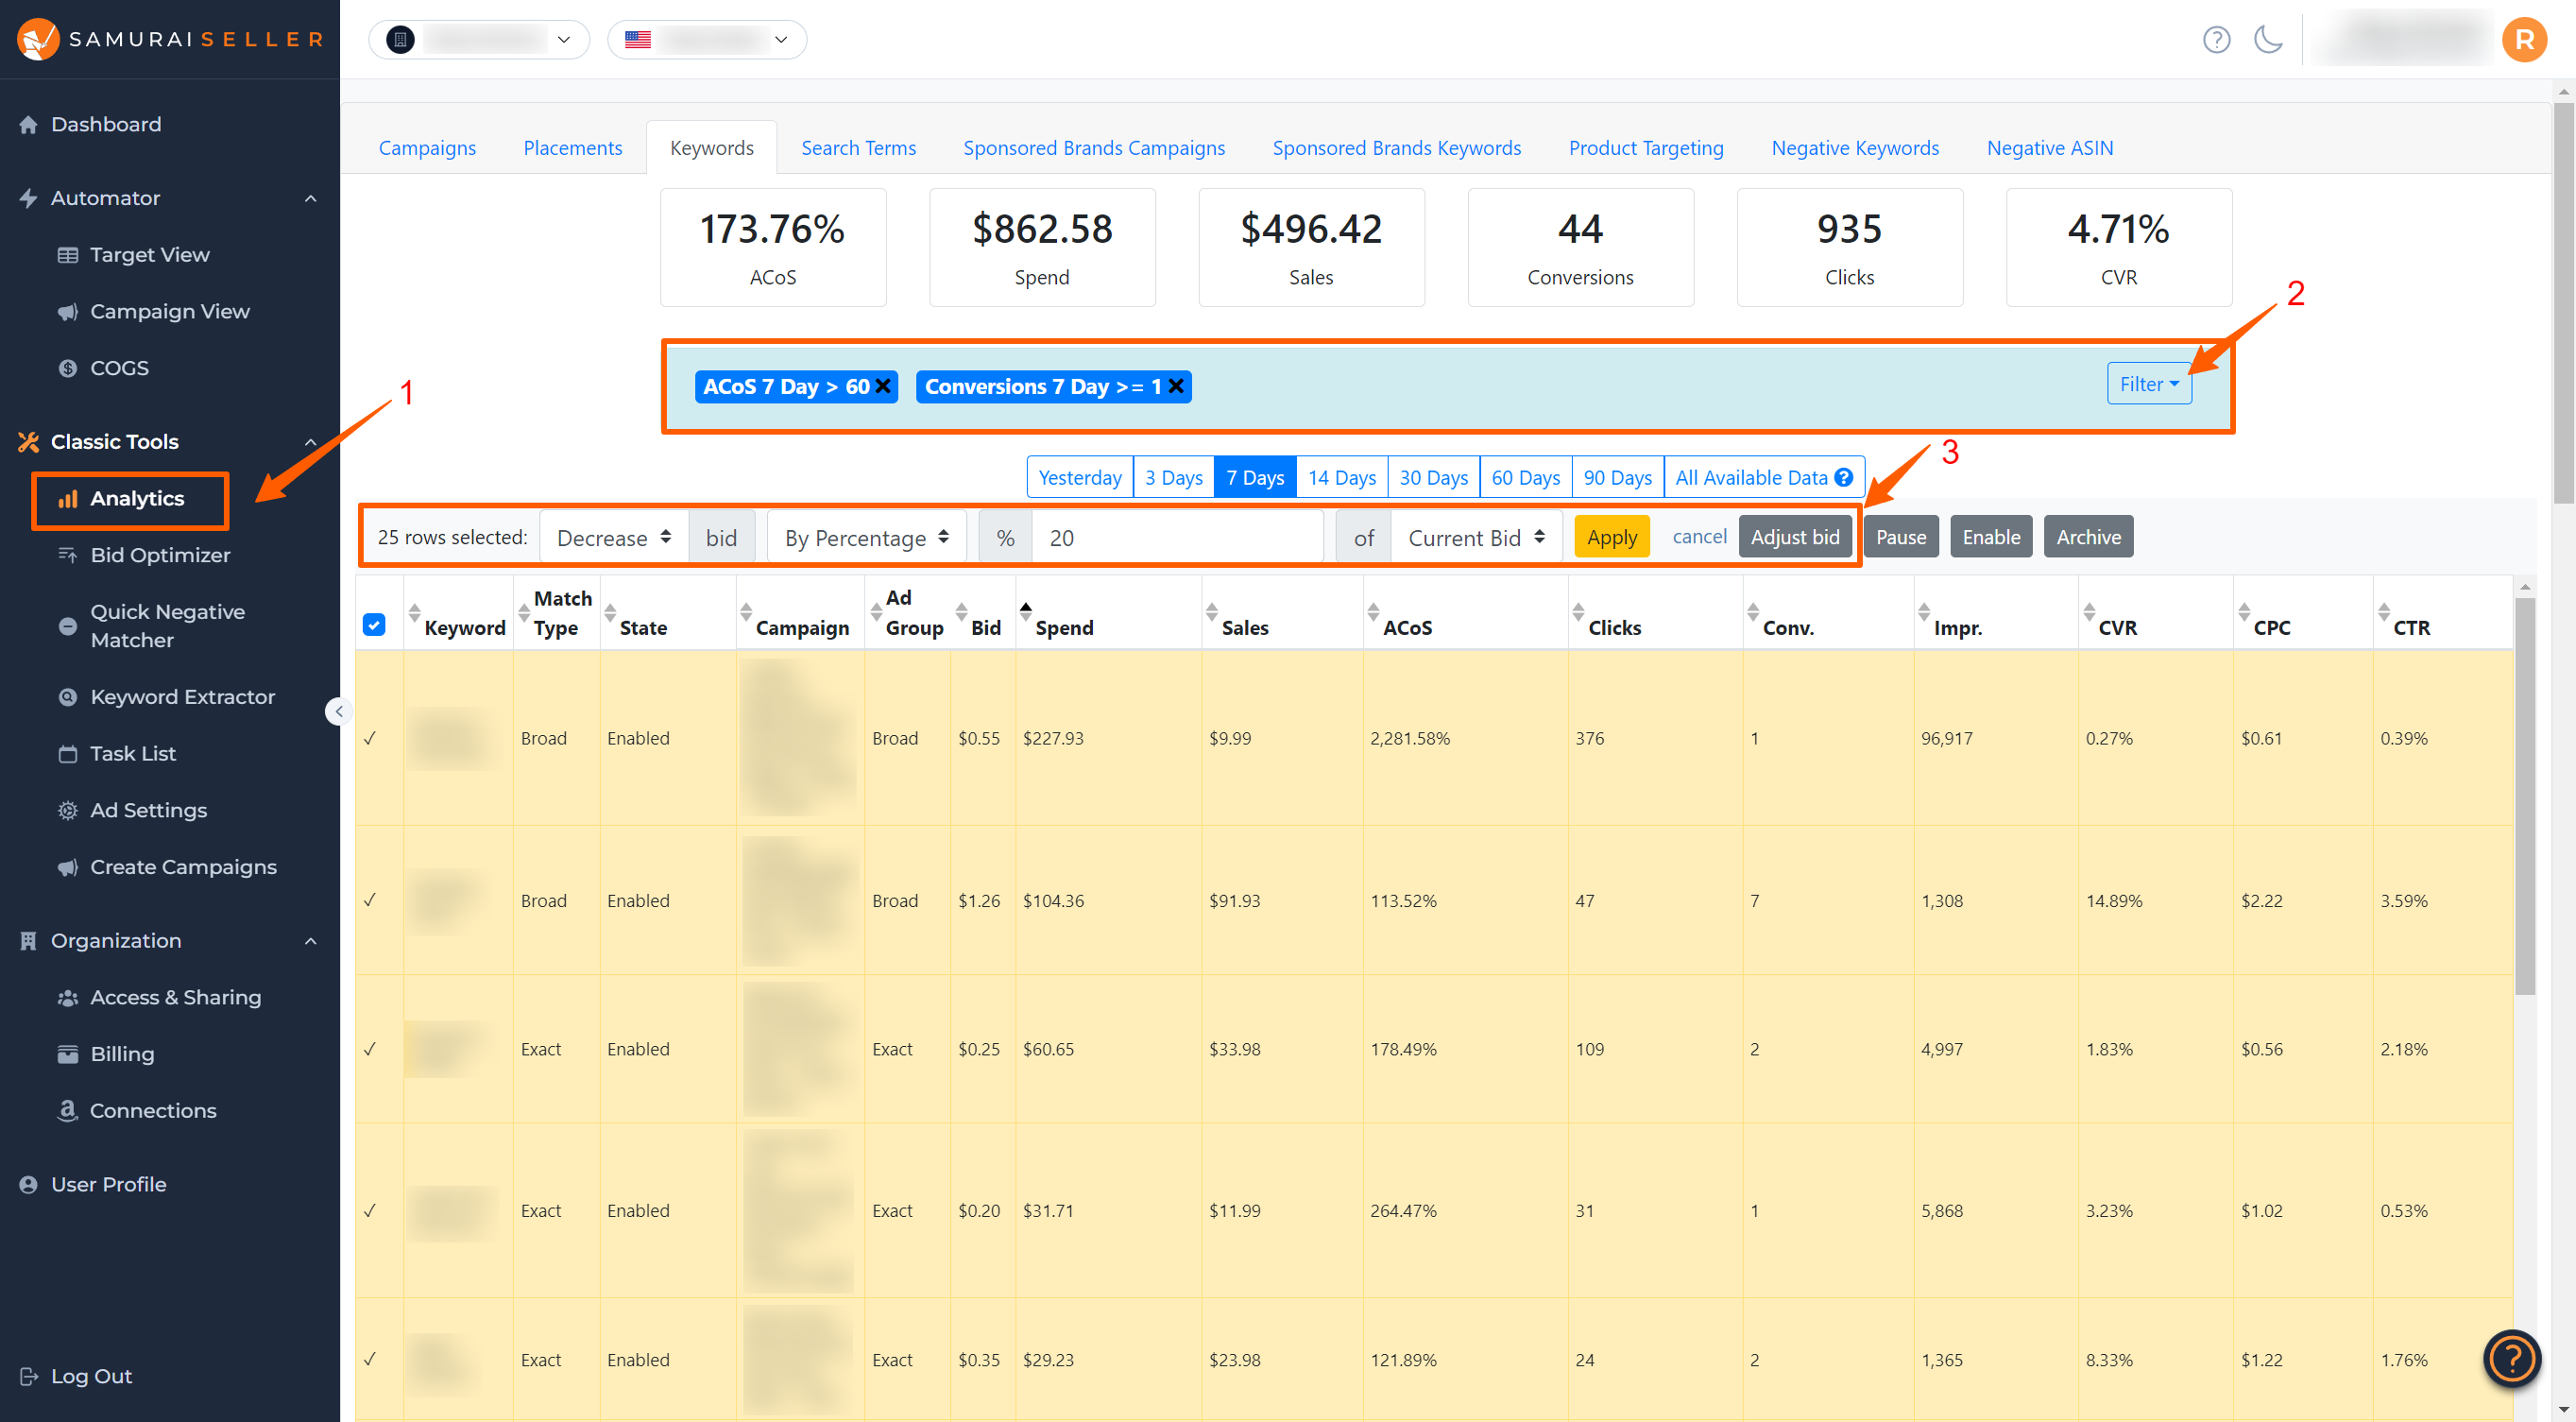Click the Apply button
Image resolution: width=2576 pixels, height=1422 pixels.
click(1610, 536)
